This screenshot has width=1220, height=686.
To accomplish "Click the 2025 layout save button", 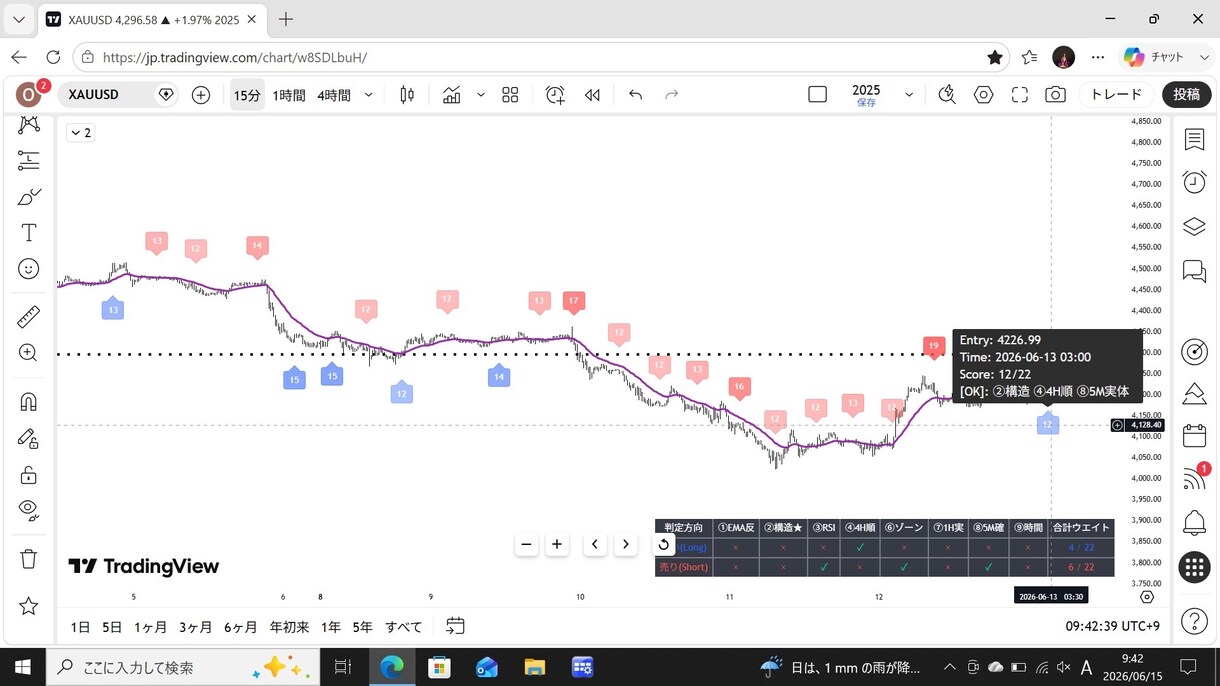I will click(866, 95).
